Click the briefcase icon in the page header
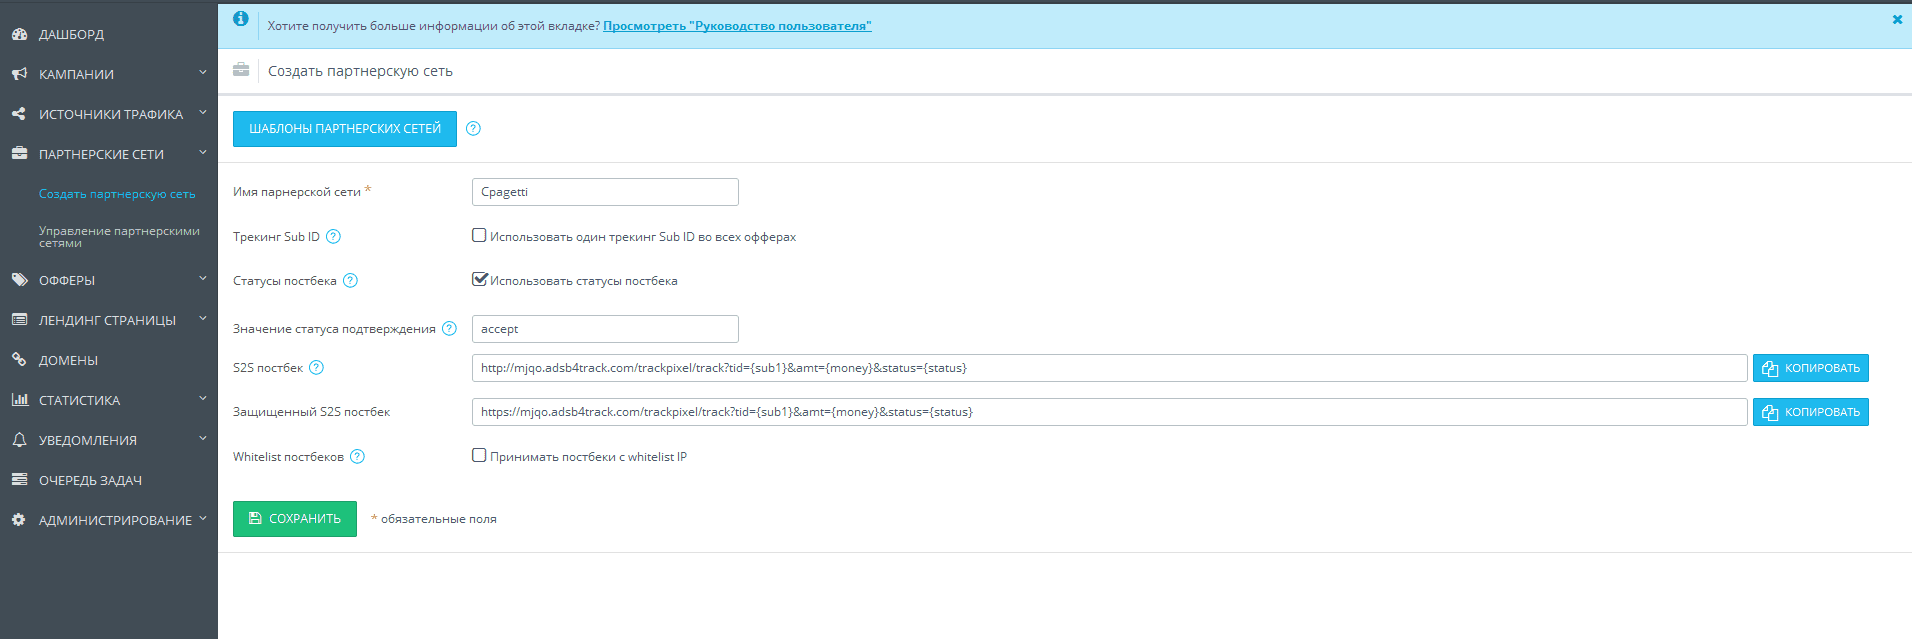 (241, 70)
